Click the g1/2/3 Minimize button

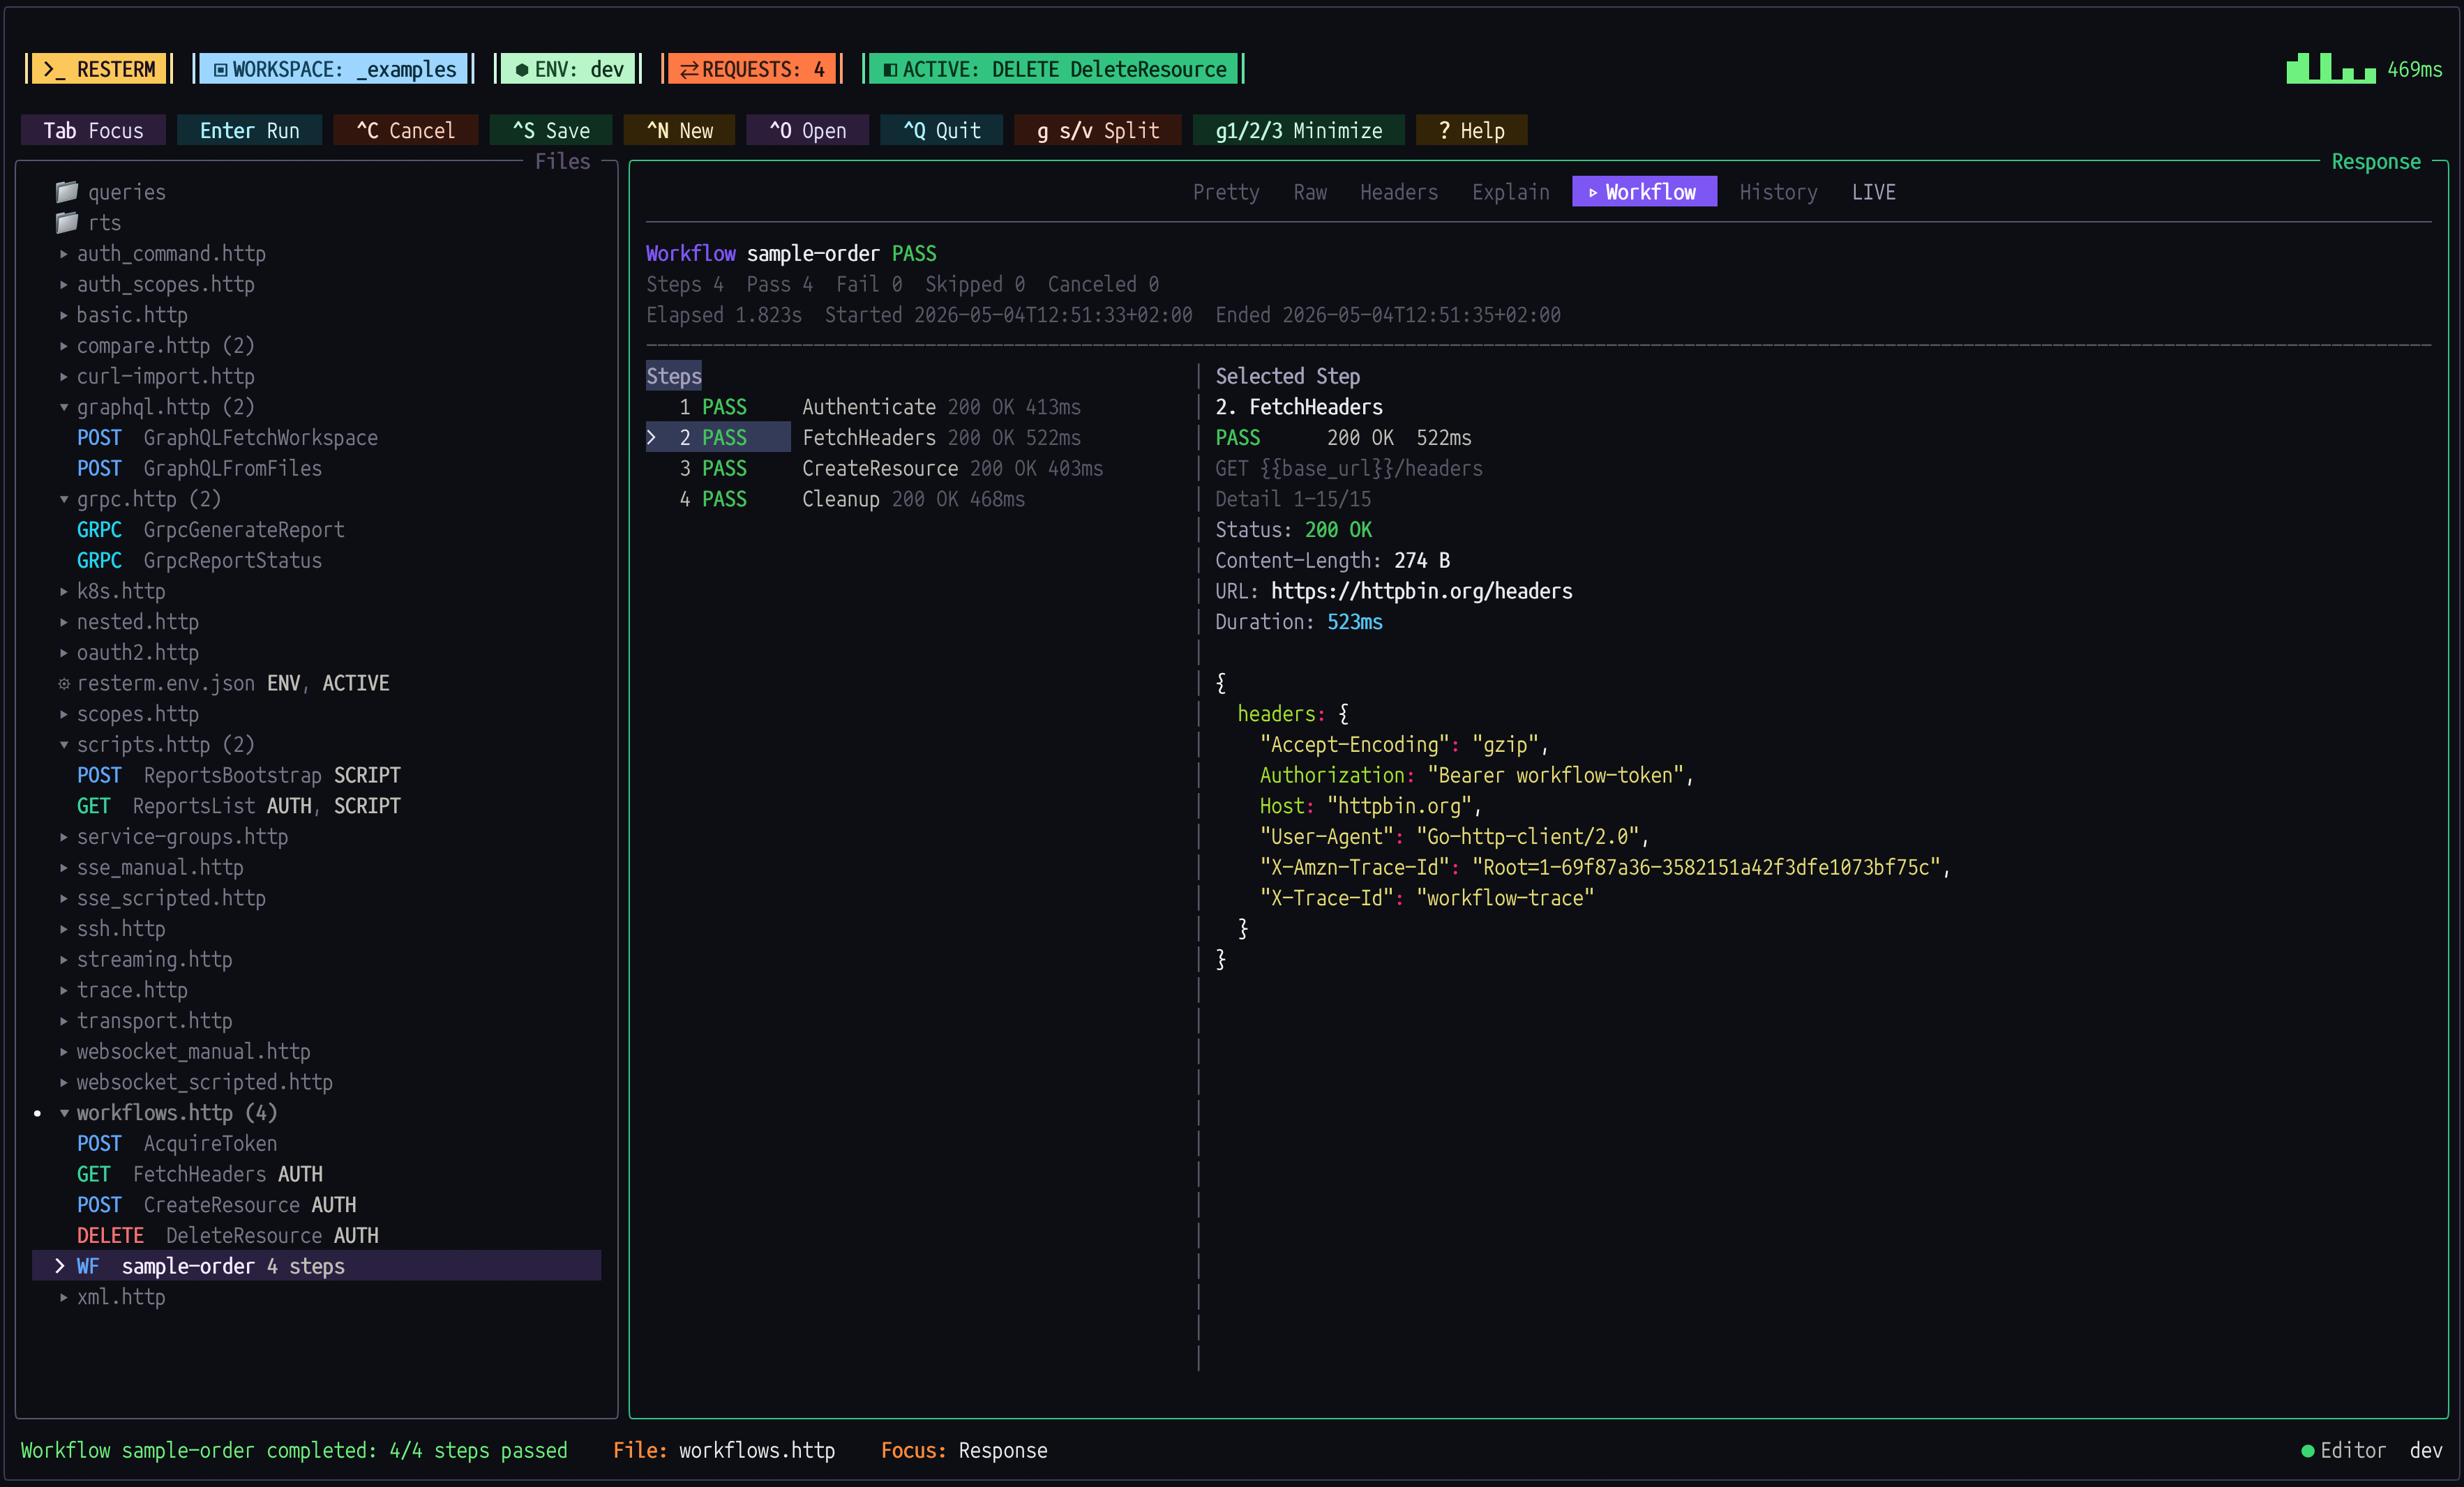1298,131
